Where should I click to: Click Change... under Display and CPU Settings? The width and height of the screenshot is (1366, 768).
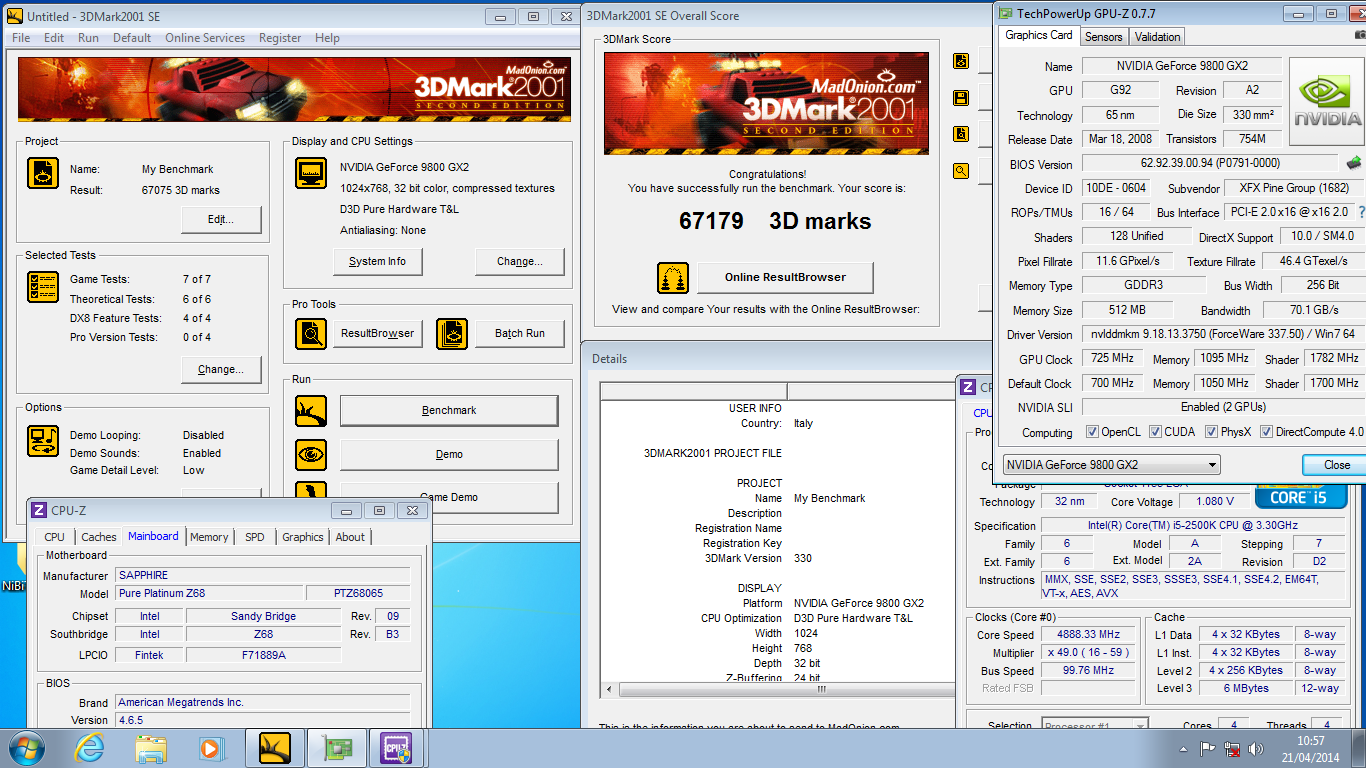coord(520,261)
